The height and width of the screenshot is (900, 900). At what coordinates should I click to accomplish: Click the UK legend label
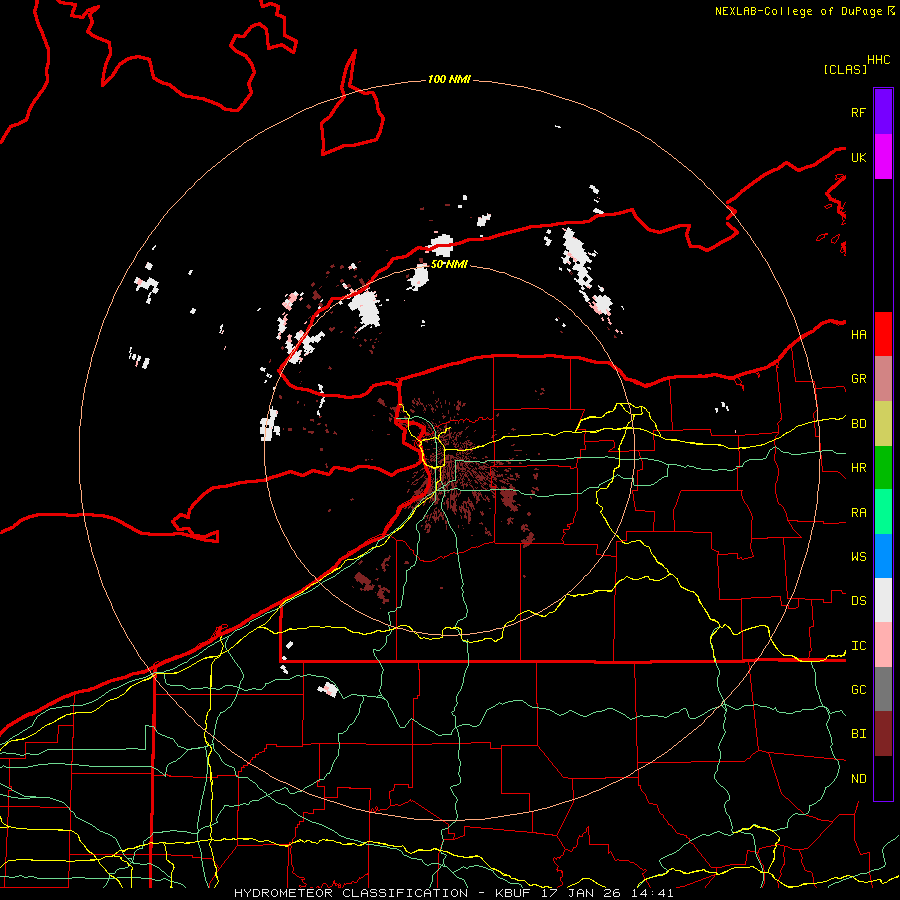click(858, 157)
